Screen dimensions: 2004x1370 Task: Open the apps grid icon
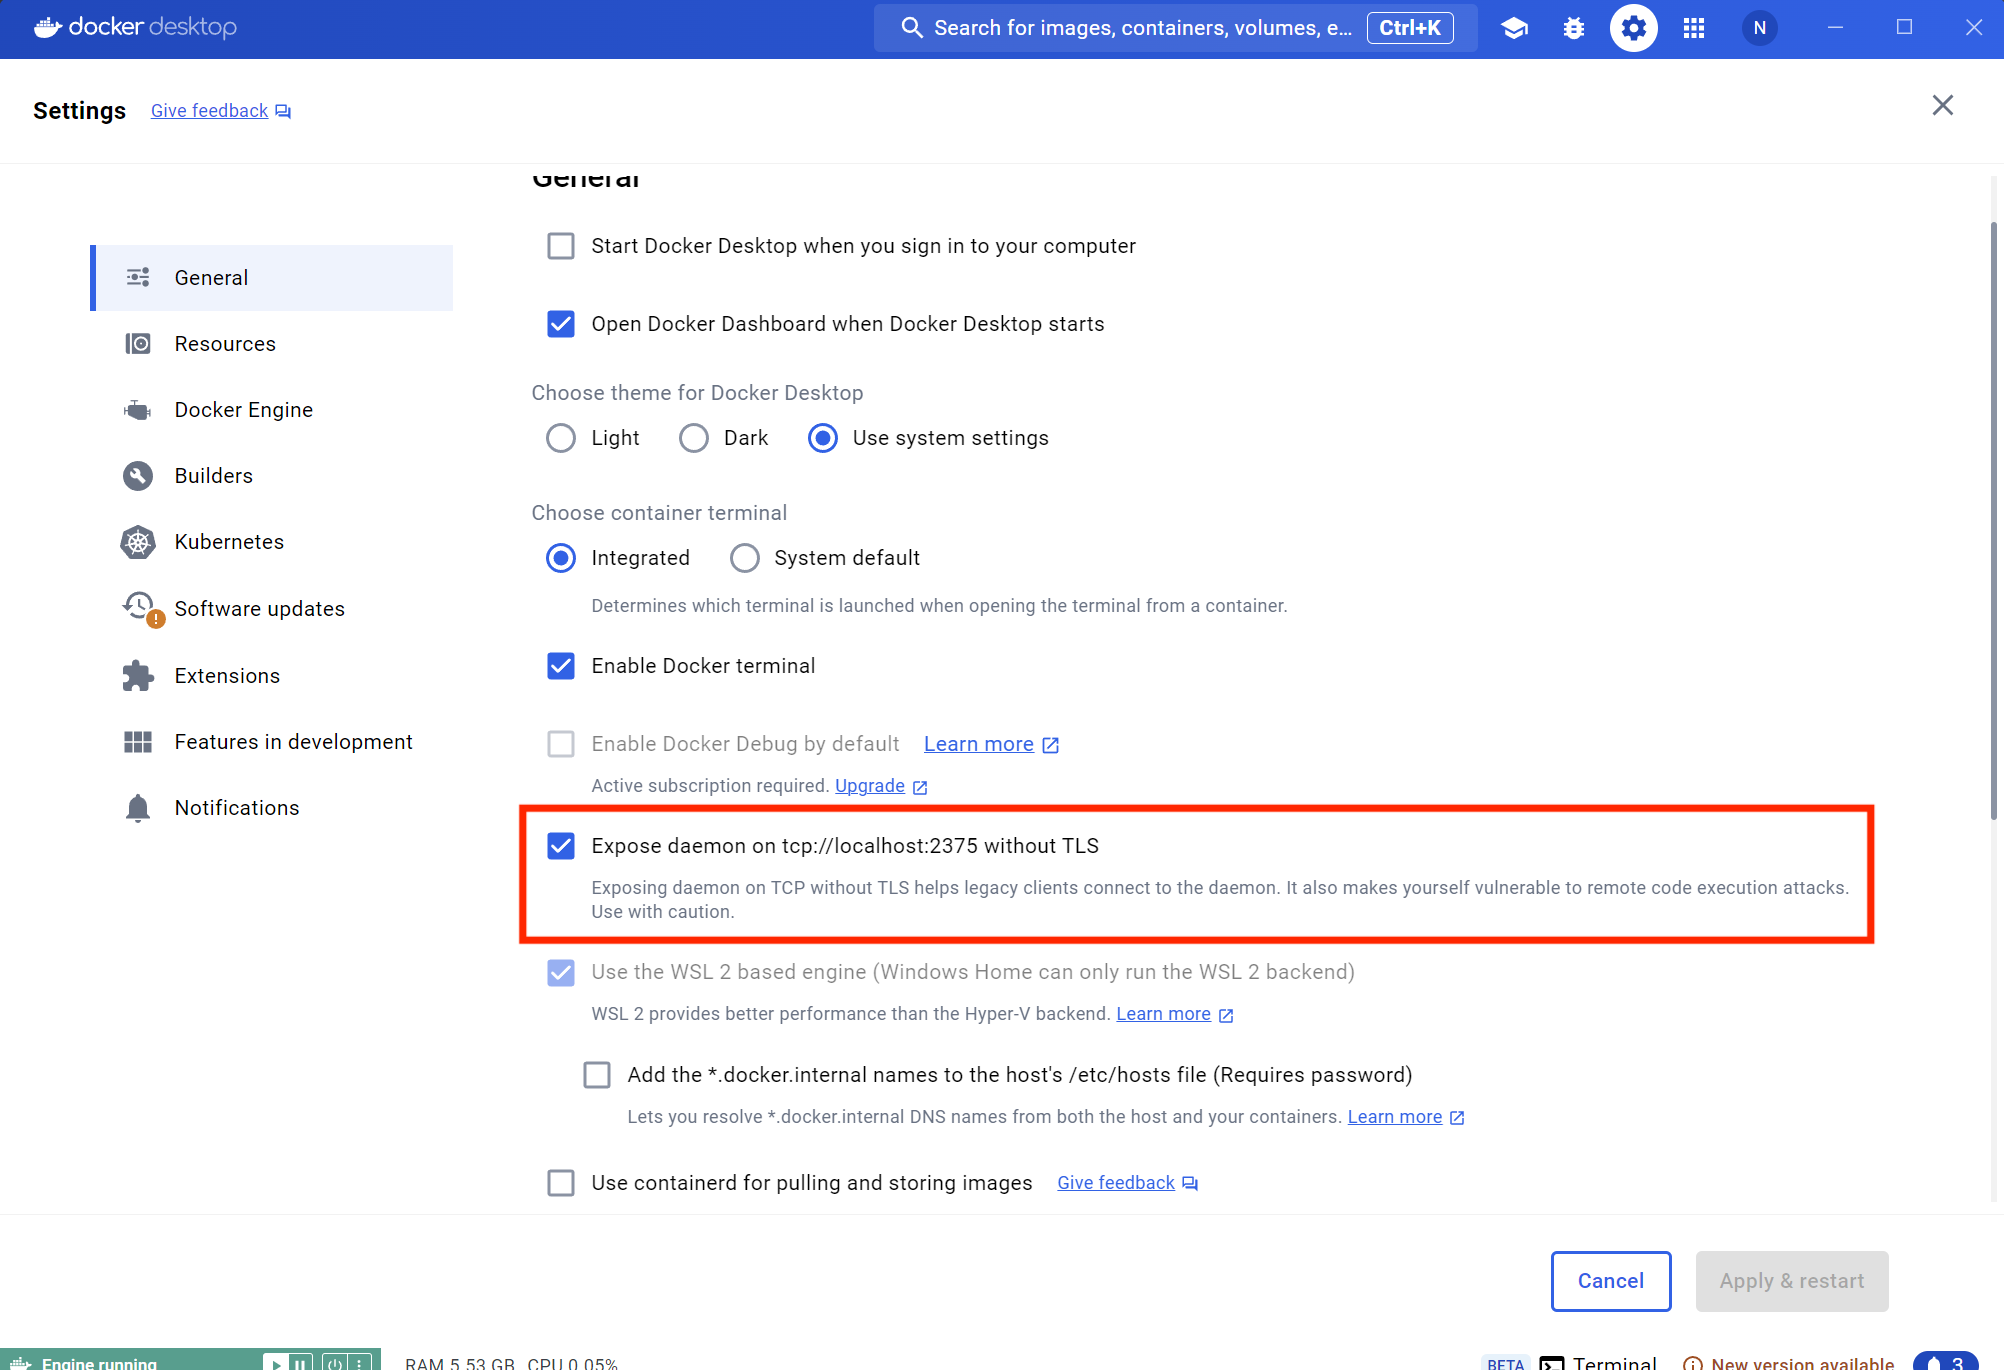point(1693,28)
